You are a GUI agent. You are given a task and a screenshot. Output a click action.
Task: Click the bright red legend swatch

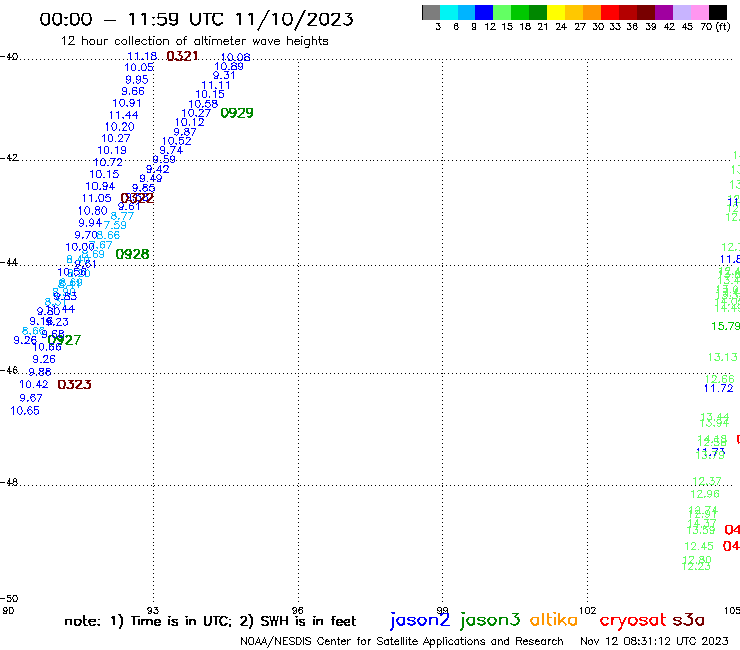click(610, 12)
